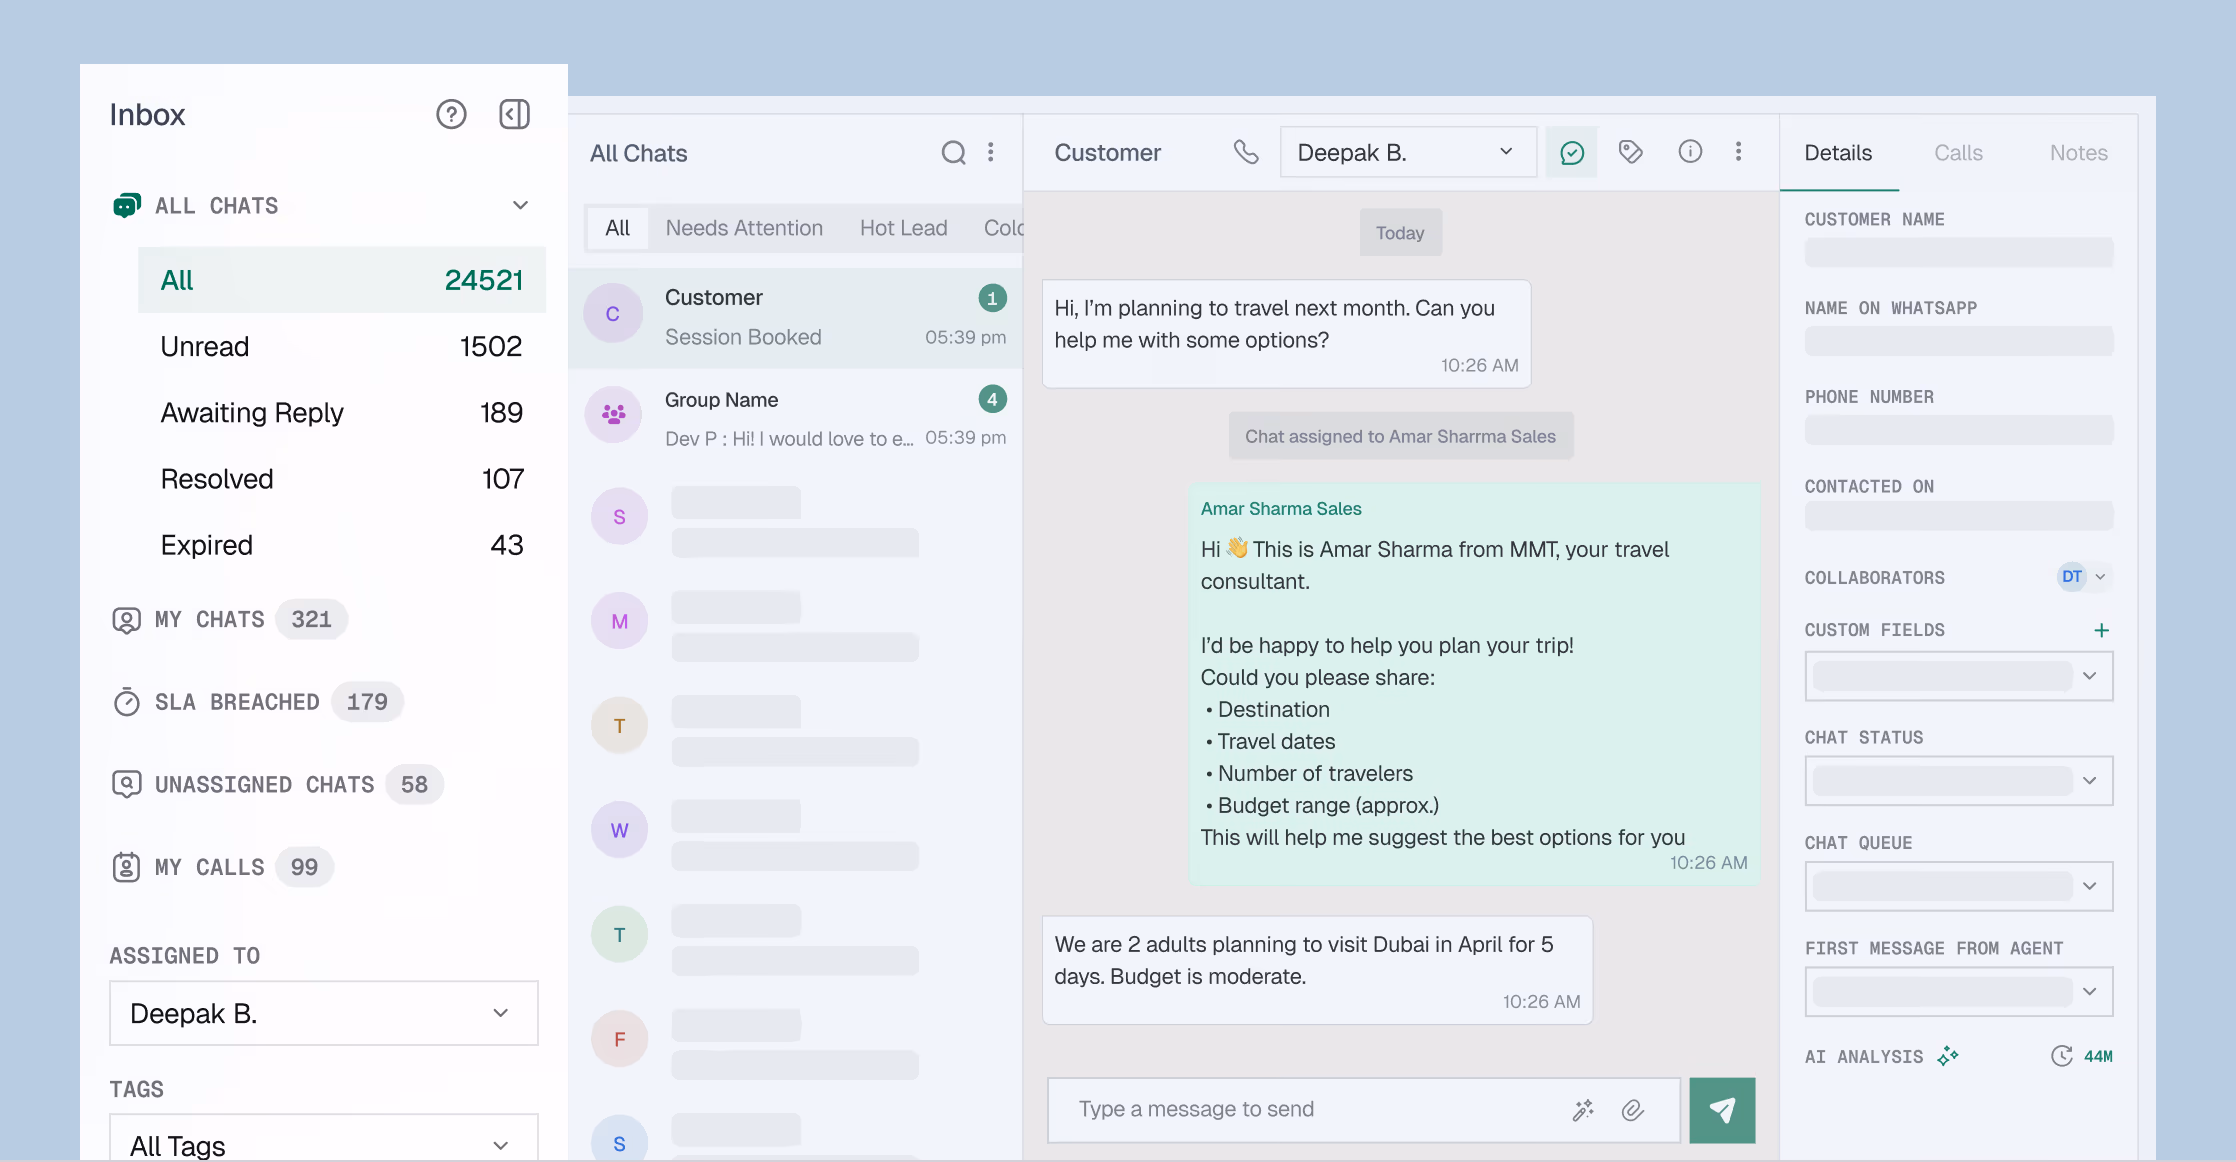Select the Needs Attention filter tab
This screenshot has height=1162, width=2236.
(x=744, y=228)
